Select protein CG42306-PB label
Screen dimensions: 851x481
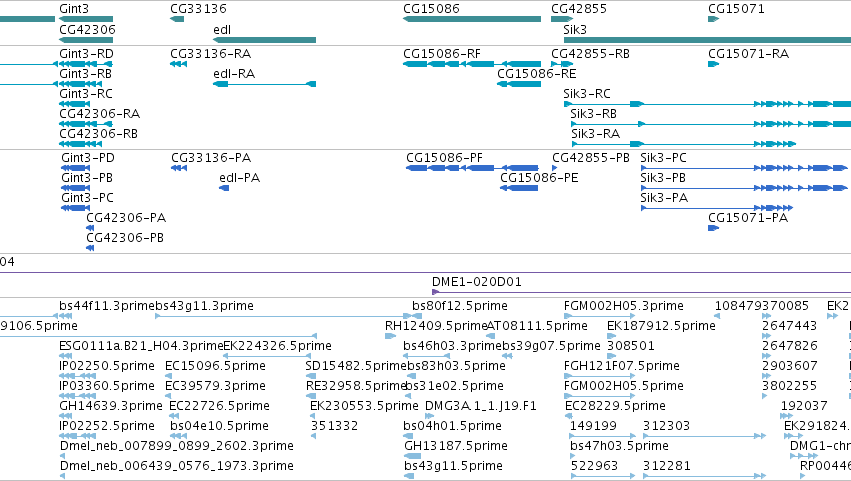coord(125,238)
